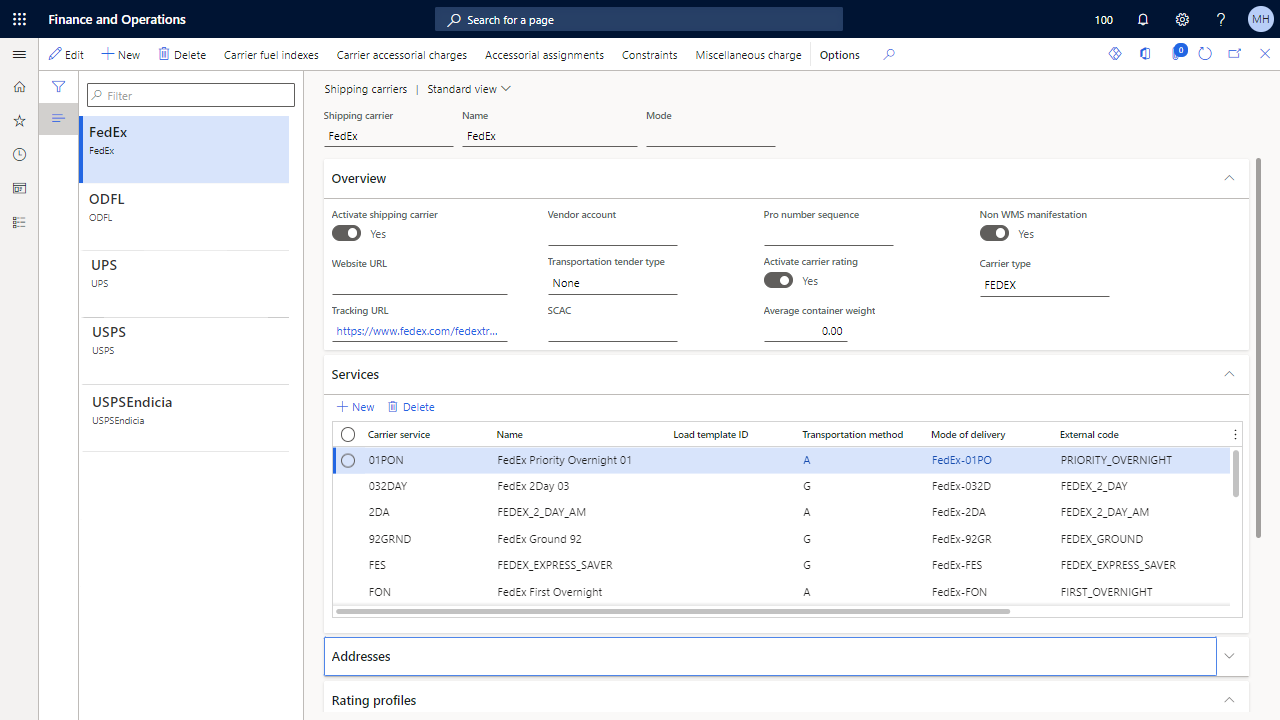Click the Services grid horizontal scrollbar
1280x720 pixels.
[x=673, y=611]
